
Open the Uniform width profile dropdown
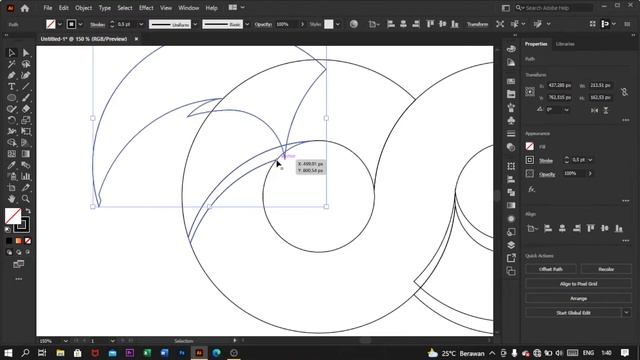(x=195, y=24)
